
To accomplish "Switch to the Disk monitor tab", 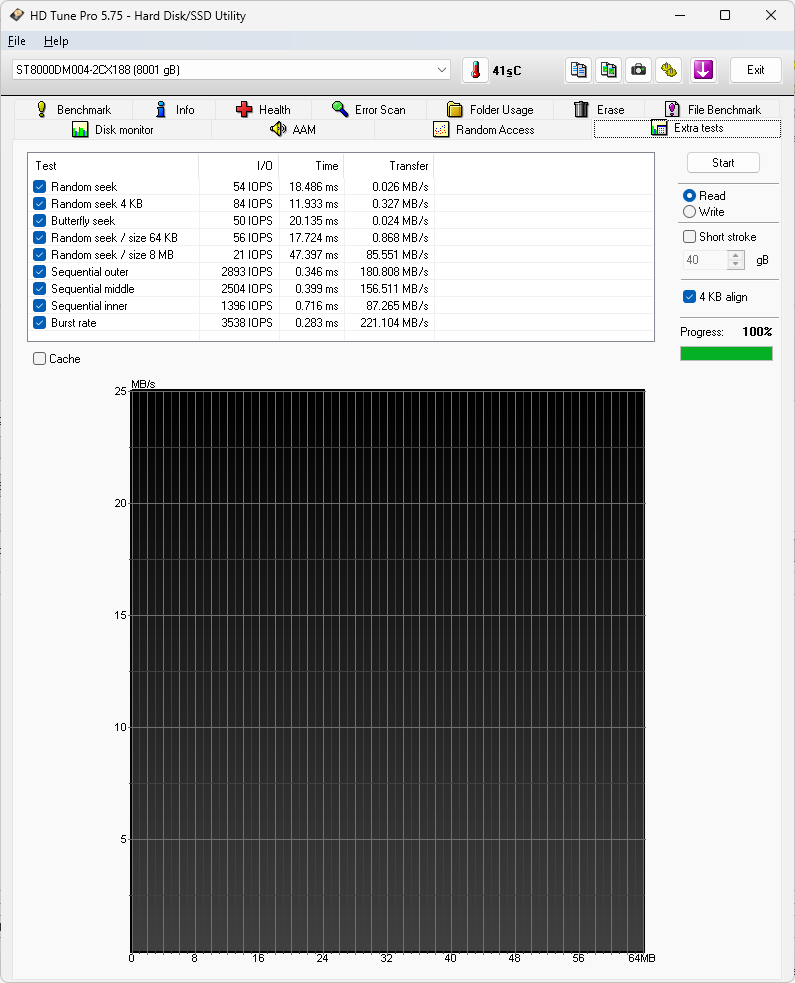I will tap(113, 130).
